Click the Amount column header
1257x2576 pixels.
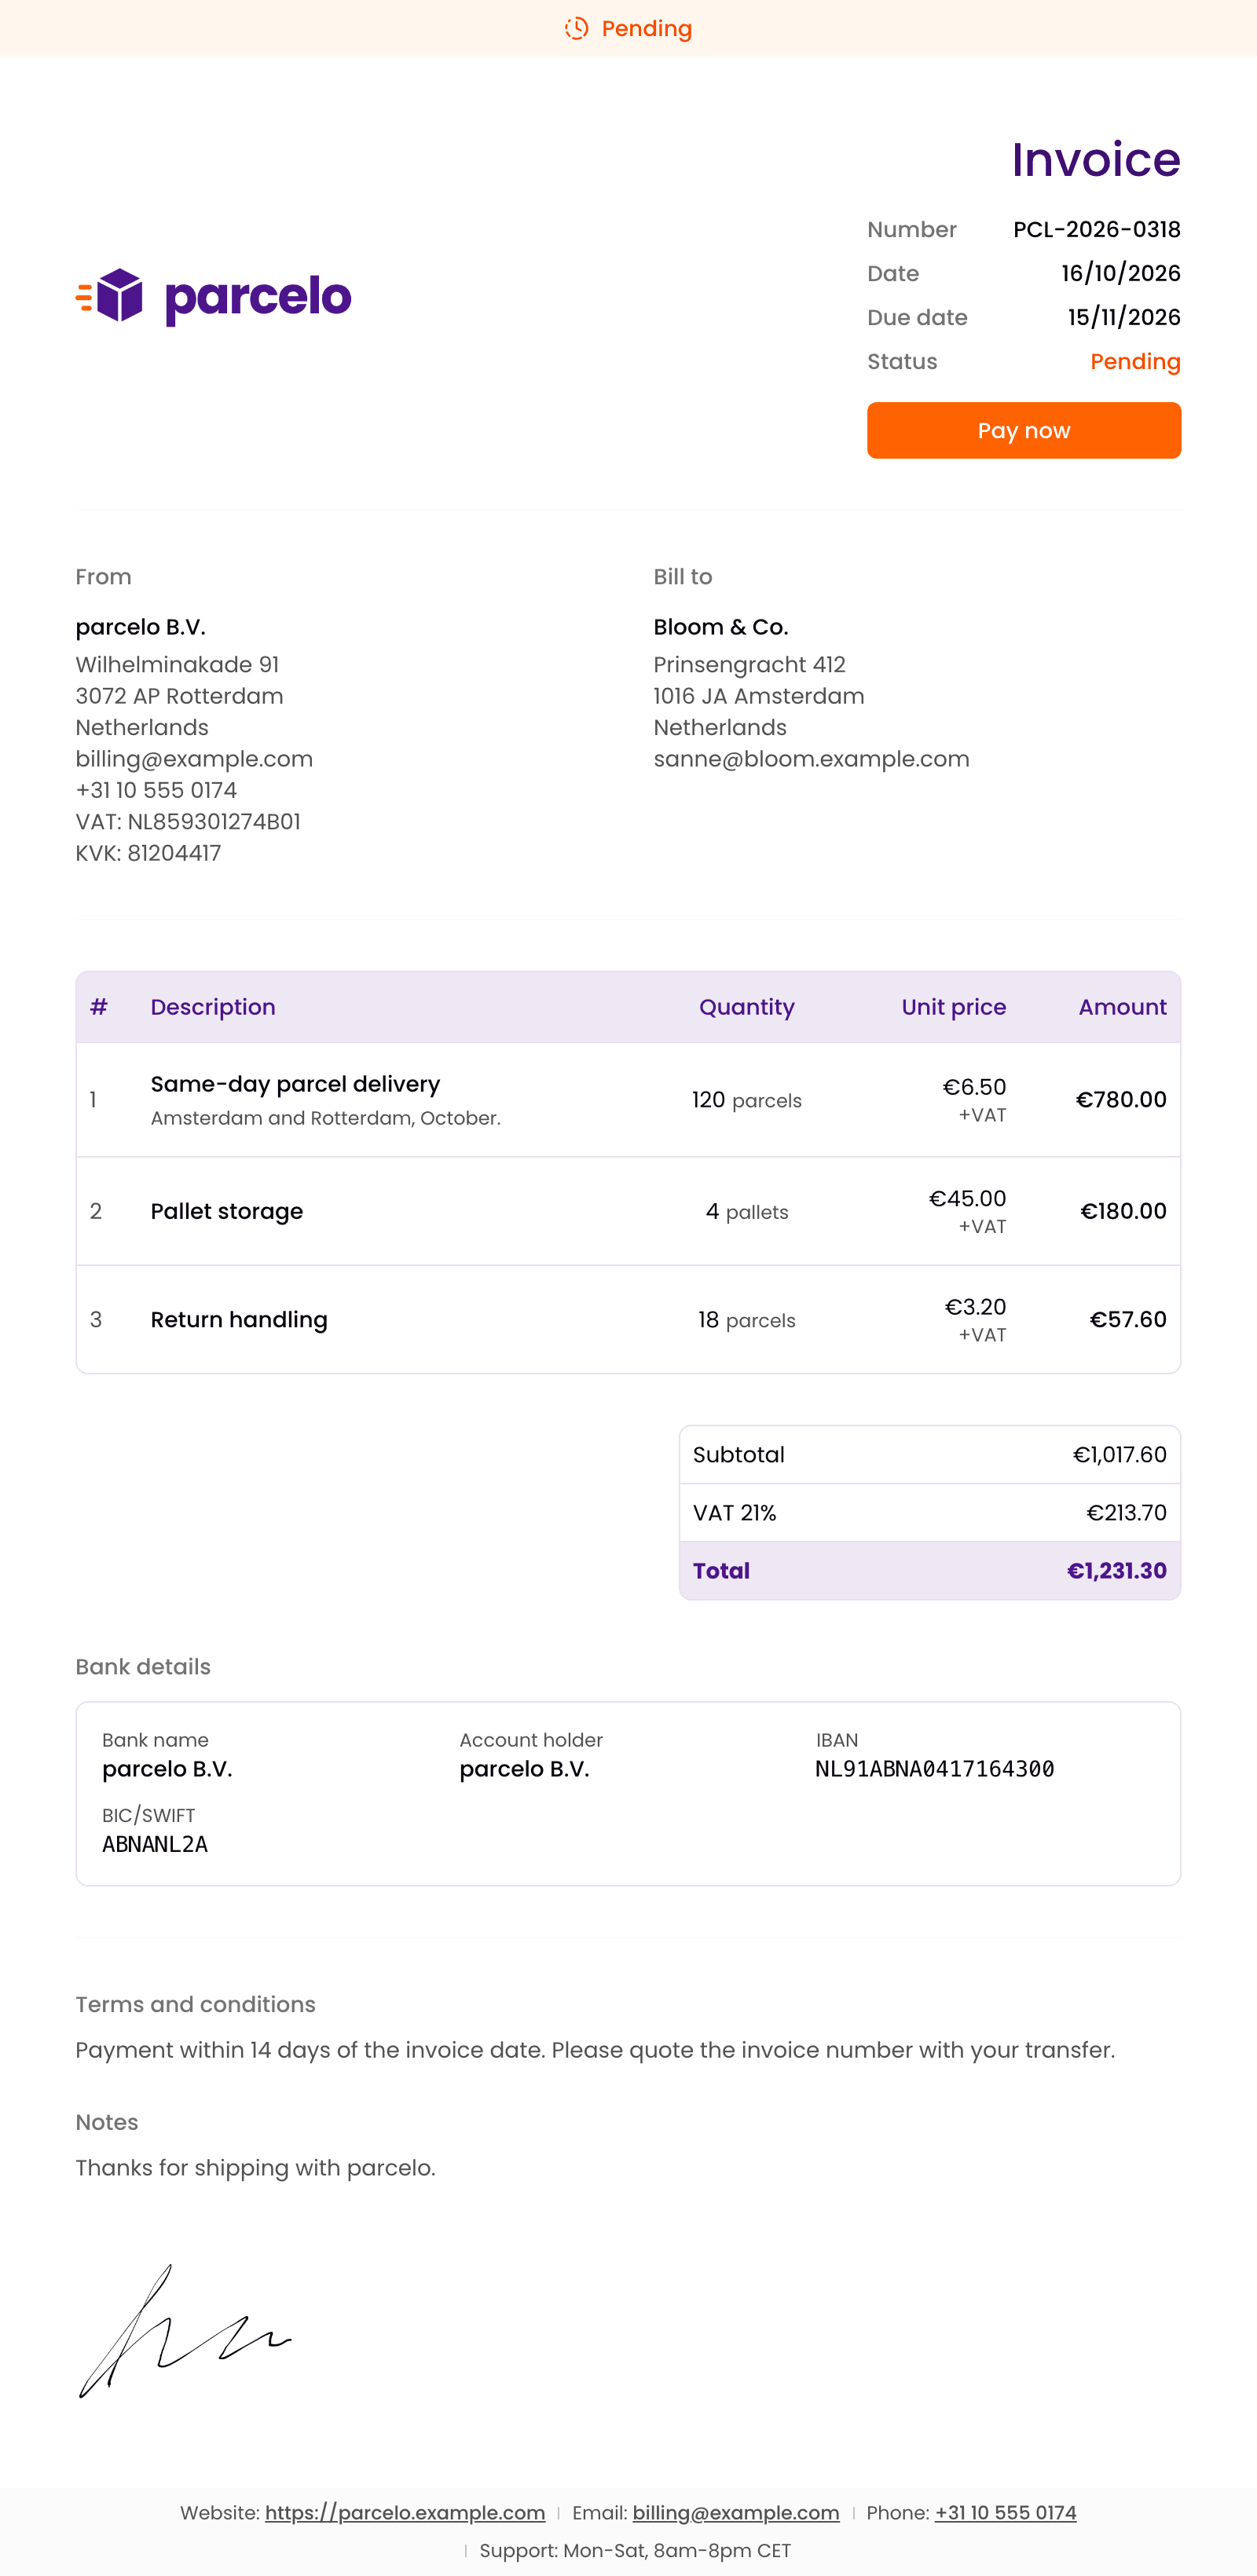(x=1122, y=1007)
